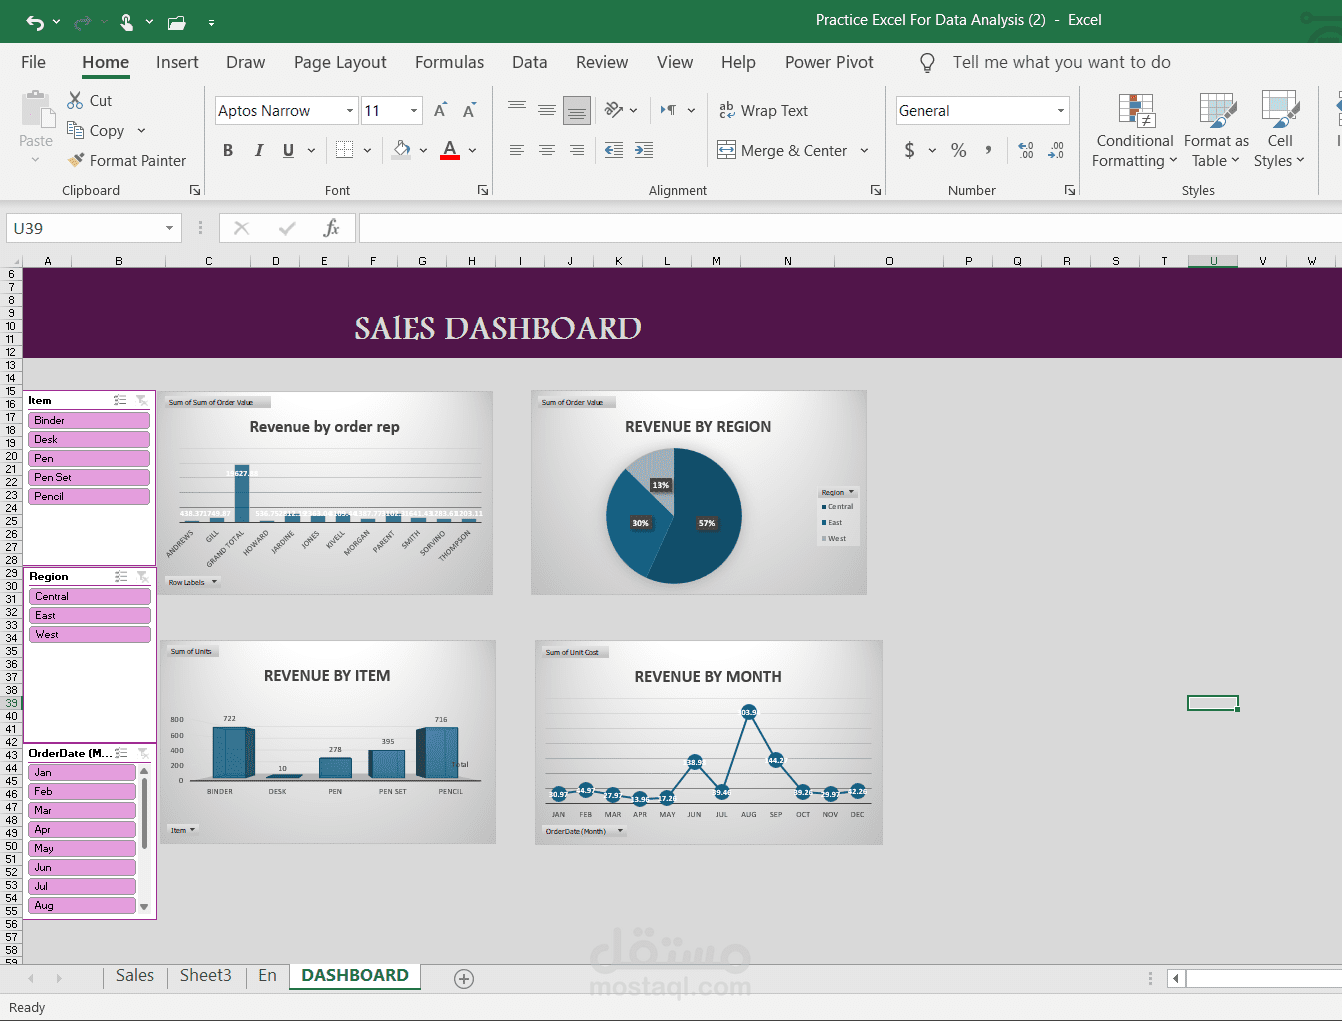This screenshot has width=1342, height=1021.
Task: Click the Merge & Center icon
Action: [x=726, y=150]
